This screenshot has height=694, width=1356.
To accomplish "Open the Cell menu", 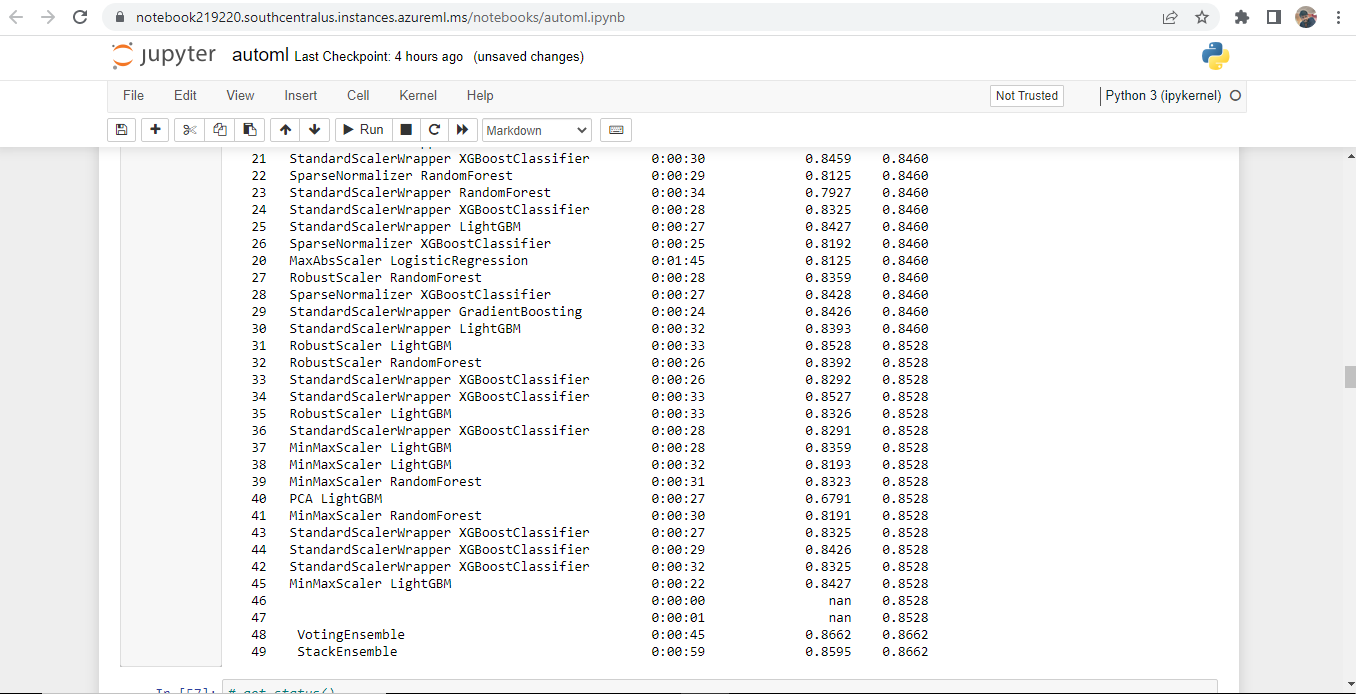I will click(357, 95).
